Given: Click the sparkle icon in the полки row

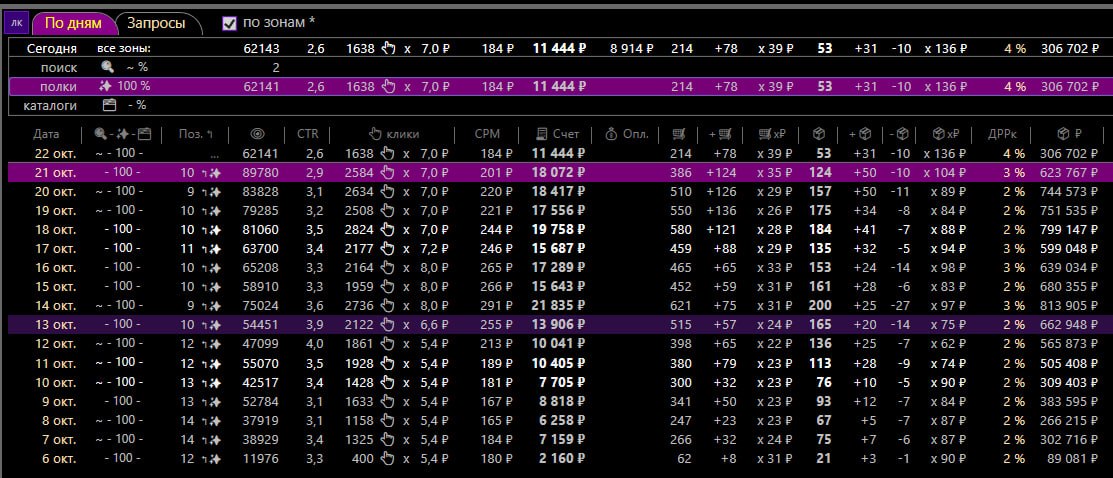Looking at the screenshot, I should point(107,87).
